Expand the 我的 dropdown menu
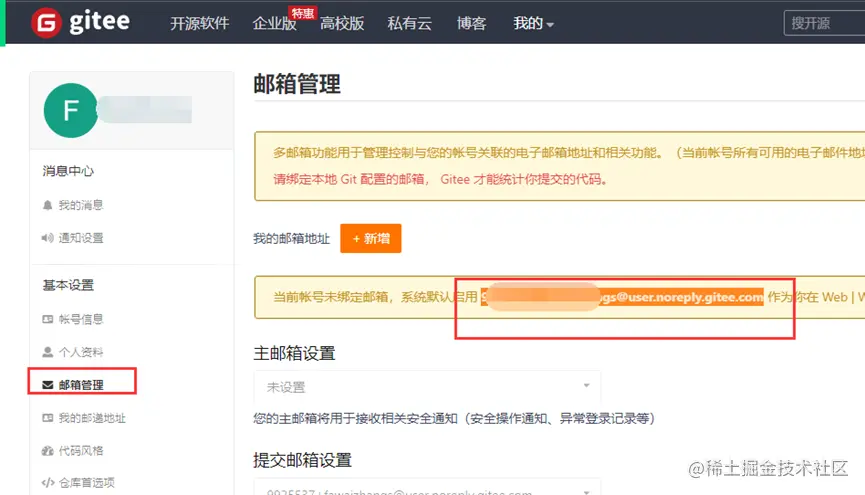Screen dimensions: 865x495 point(533,23)
